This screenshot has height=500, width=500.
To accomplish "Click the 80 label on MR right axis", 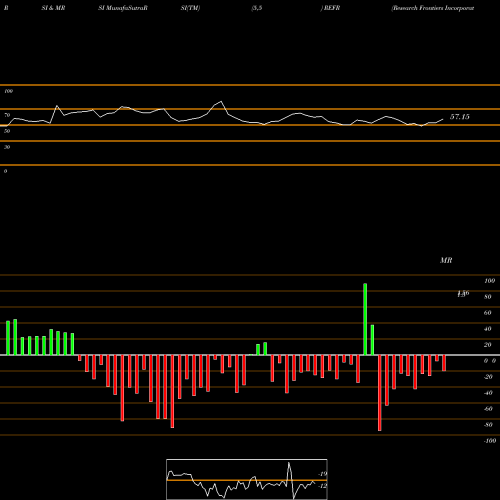I will [x=488, y=297].
